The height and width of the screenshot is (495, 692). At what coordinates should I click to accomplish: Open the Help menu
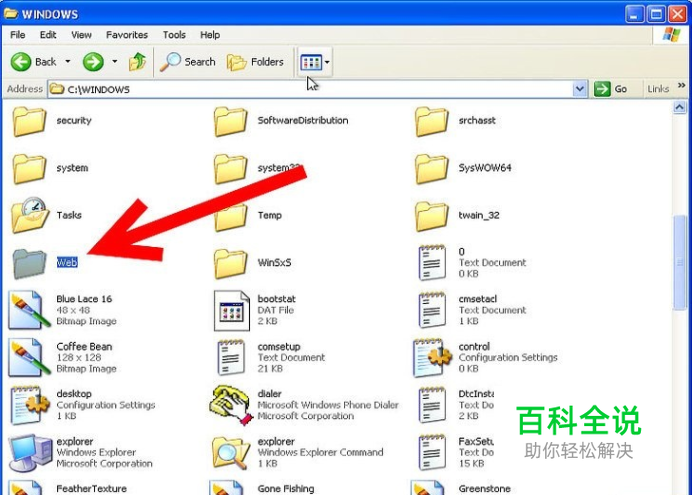coord(210,35)
